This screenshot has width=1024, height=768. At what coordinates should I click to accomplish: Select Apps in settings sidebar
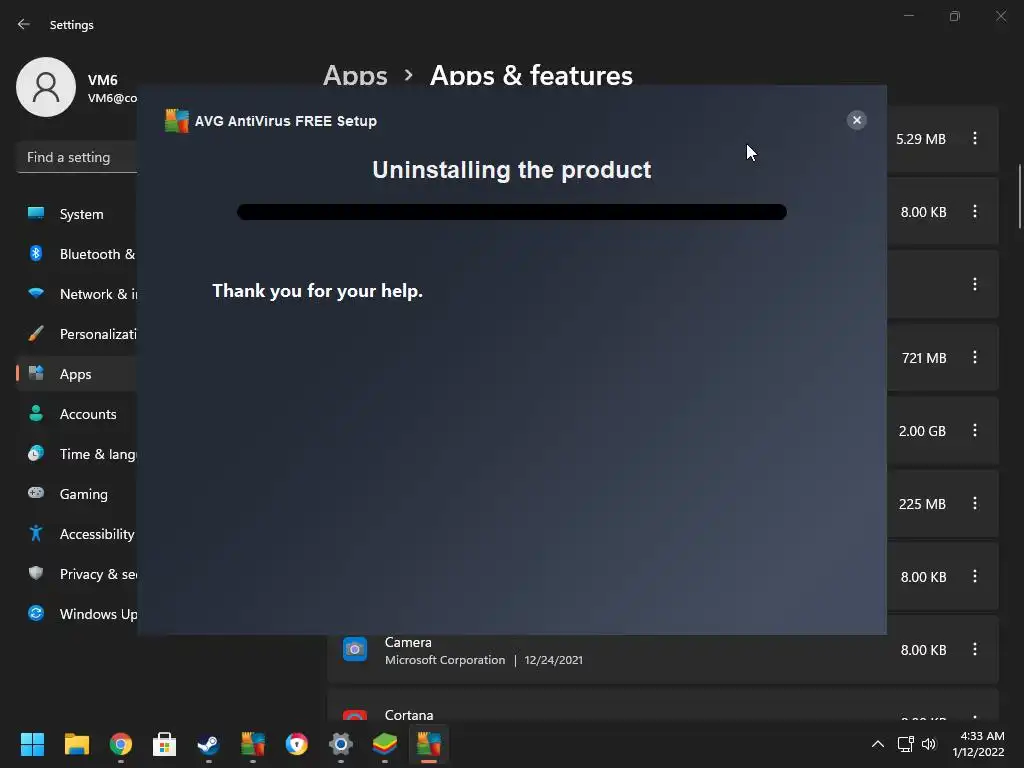[77, 374]
